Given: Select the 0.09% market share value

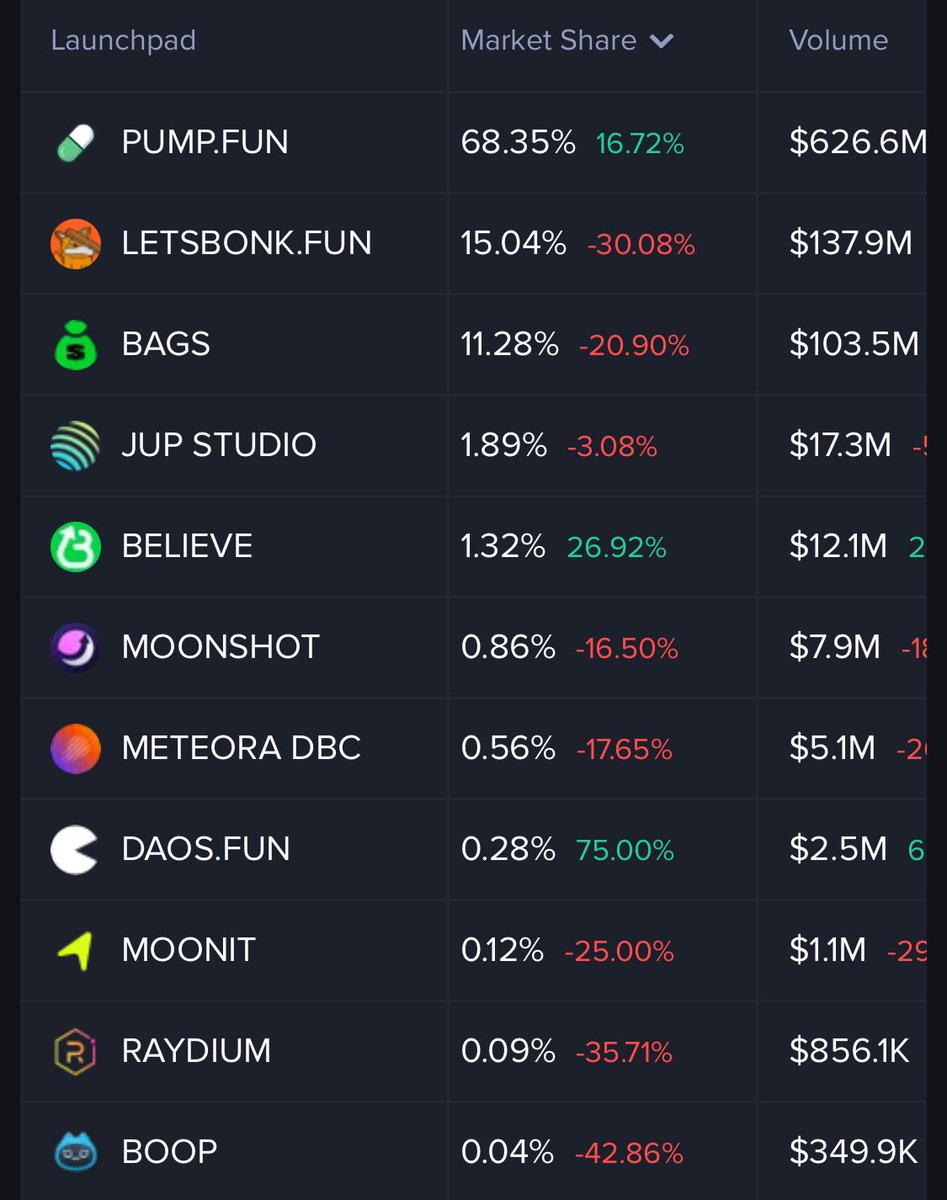Looking at the screenshot, I should (x=508, y=1051).
